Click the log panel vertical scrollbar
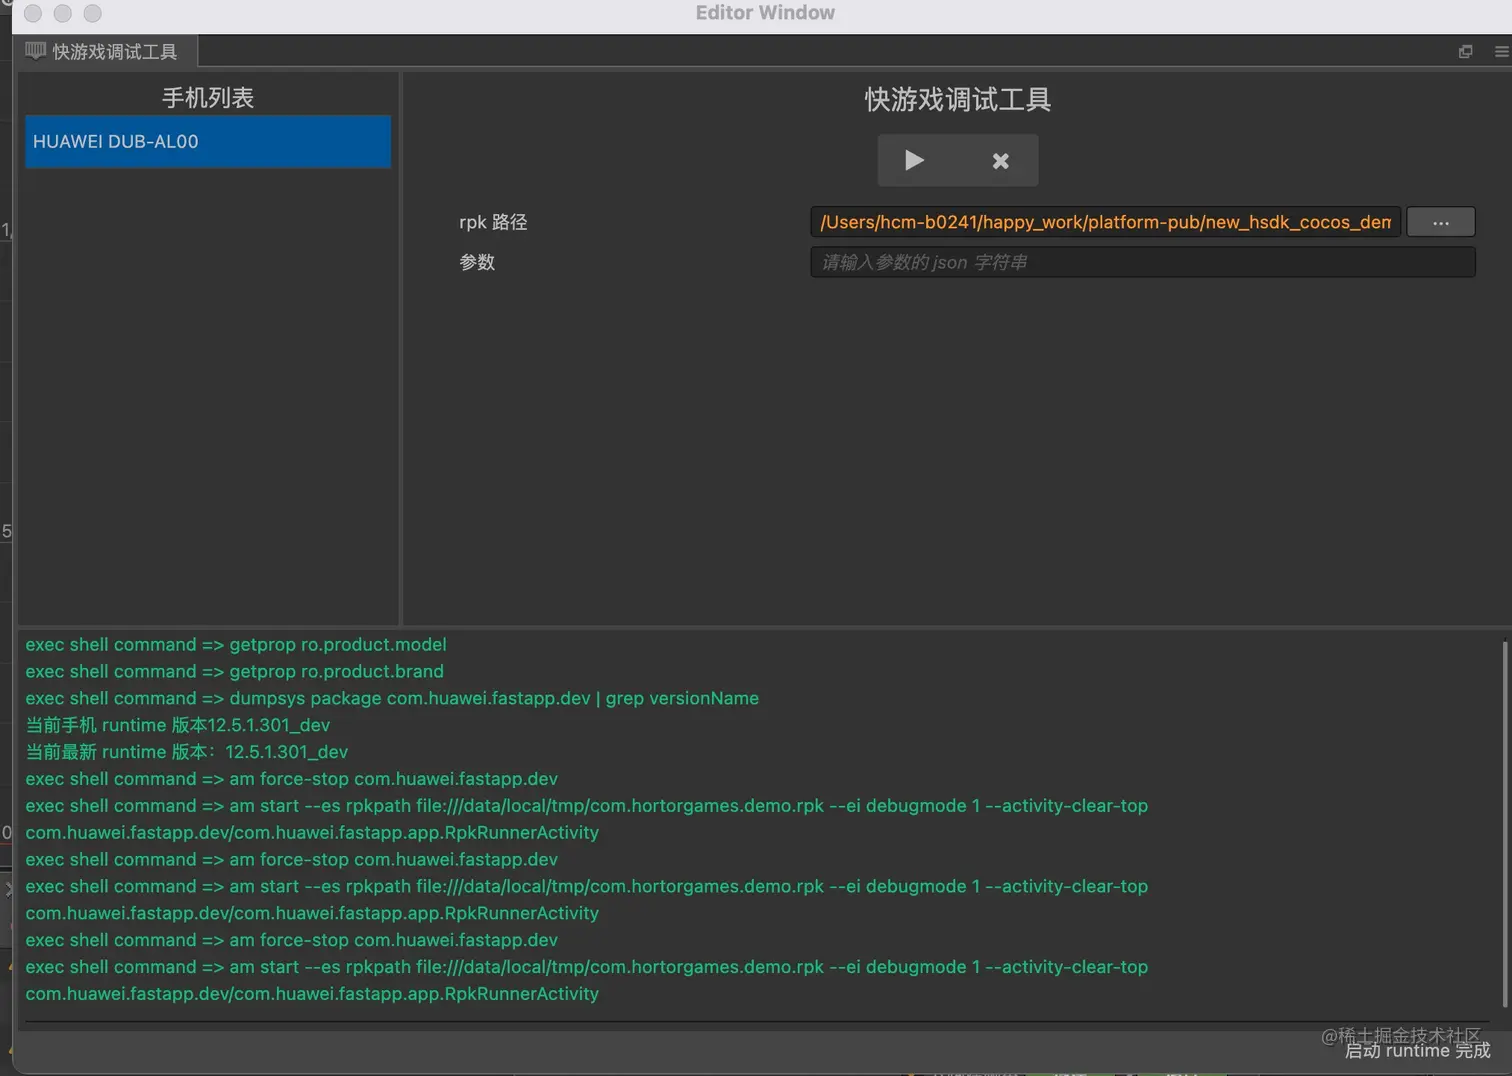Viewport: 1512px width, 1076px height. pyautogui.click(x=1505, y=824)
